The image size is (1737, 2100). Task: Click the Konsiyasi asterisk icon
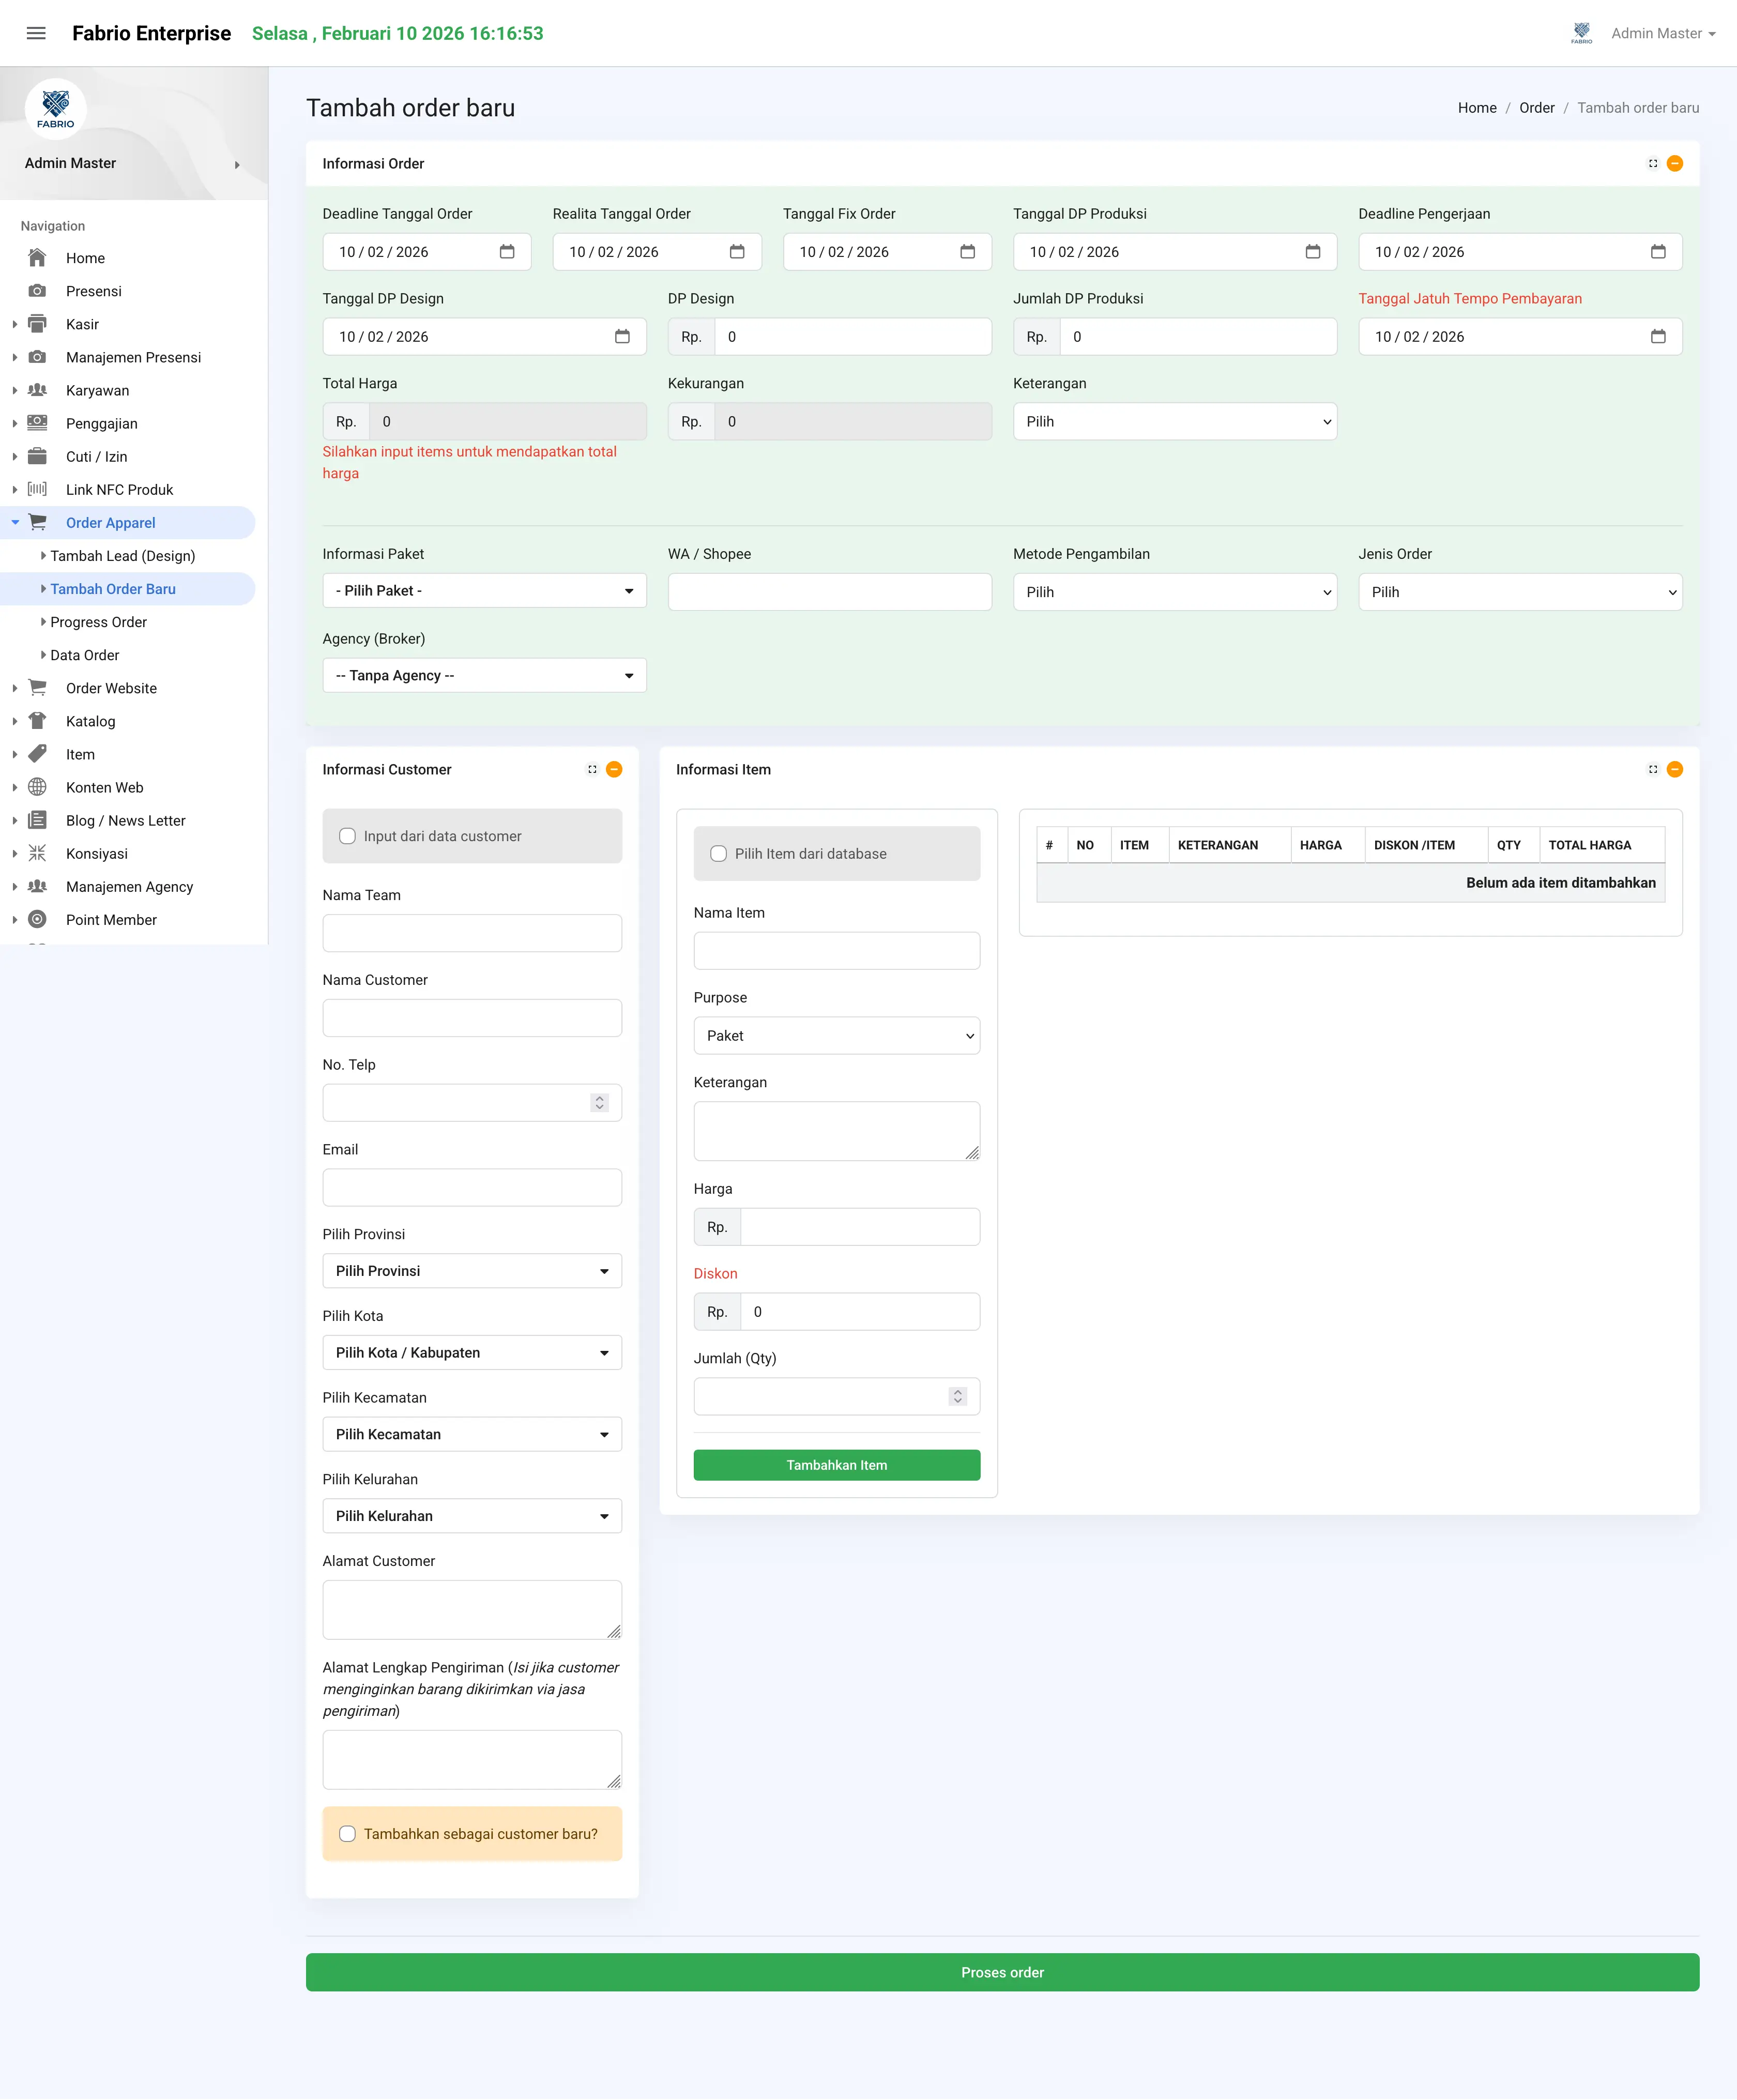pyautogui.click(x=37, y=853)
